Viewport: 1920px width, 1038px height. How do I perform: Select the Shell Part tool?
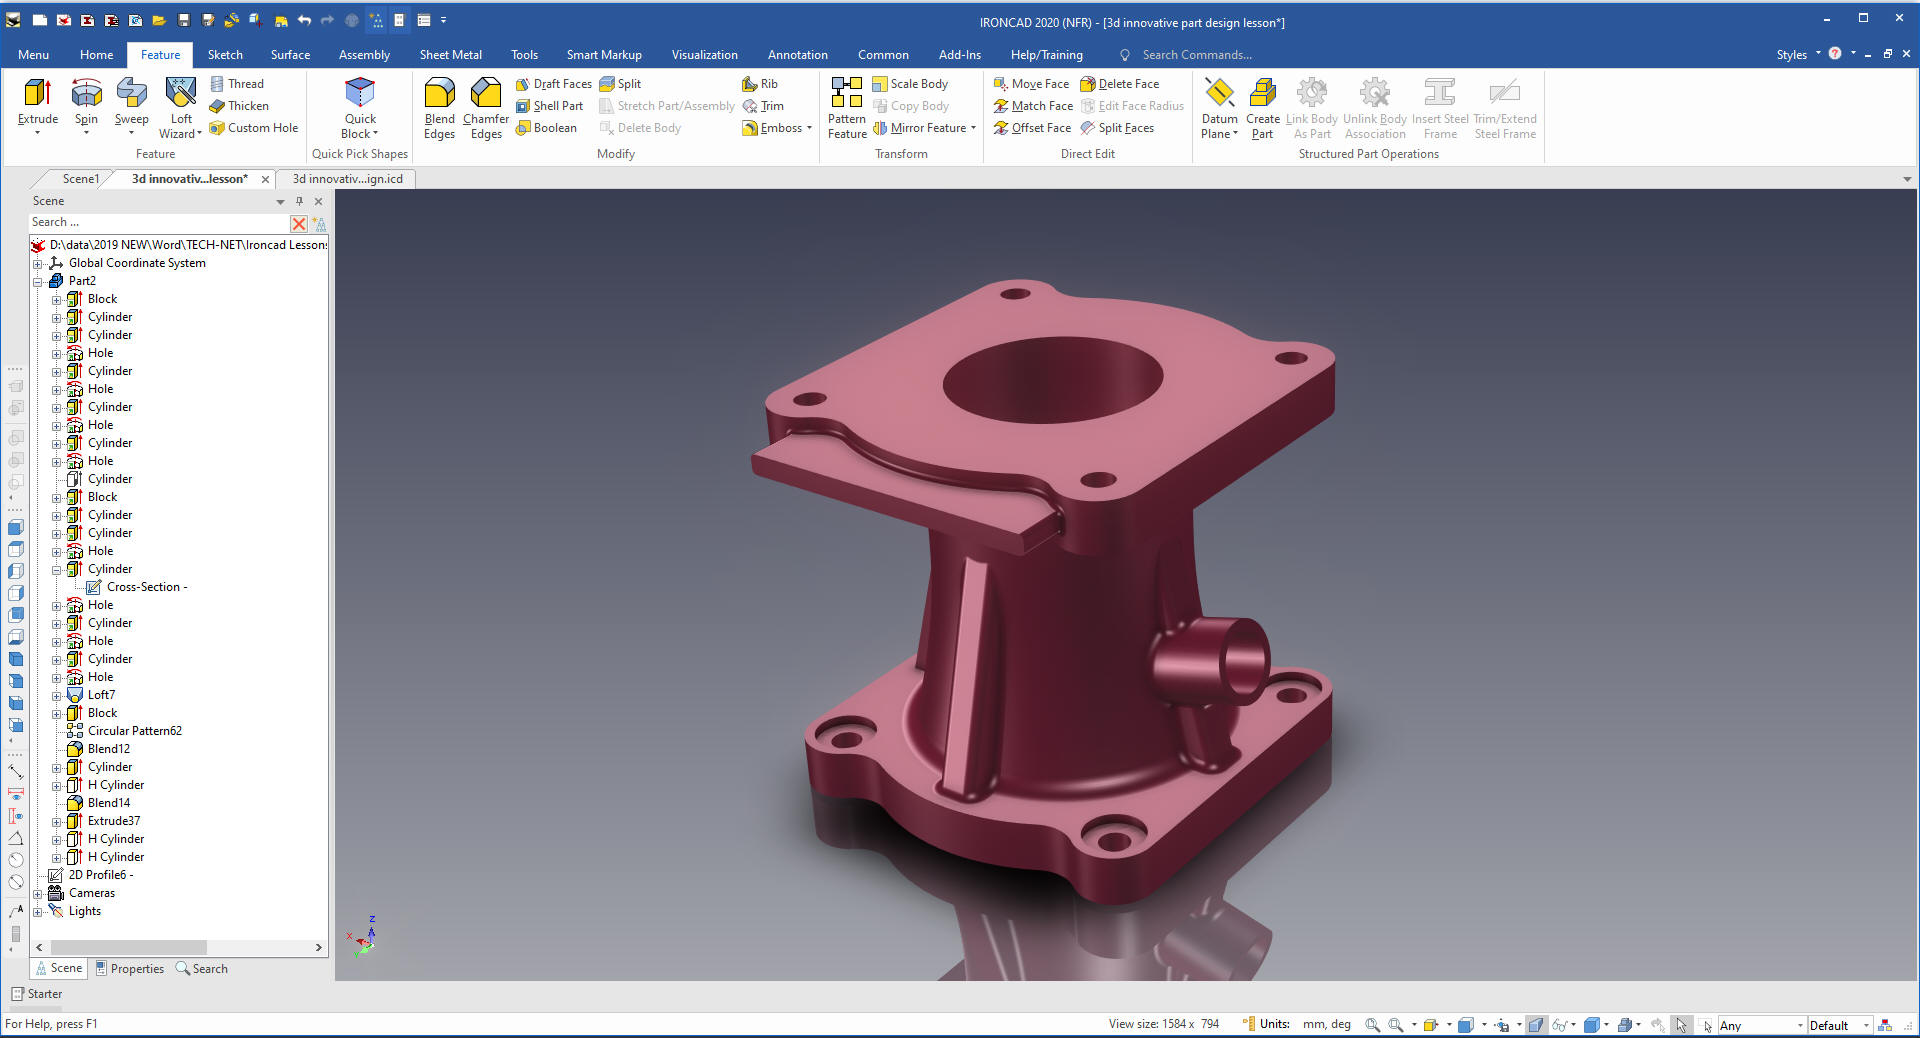pos(549,106)
